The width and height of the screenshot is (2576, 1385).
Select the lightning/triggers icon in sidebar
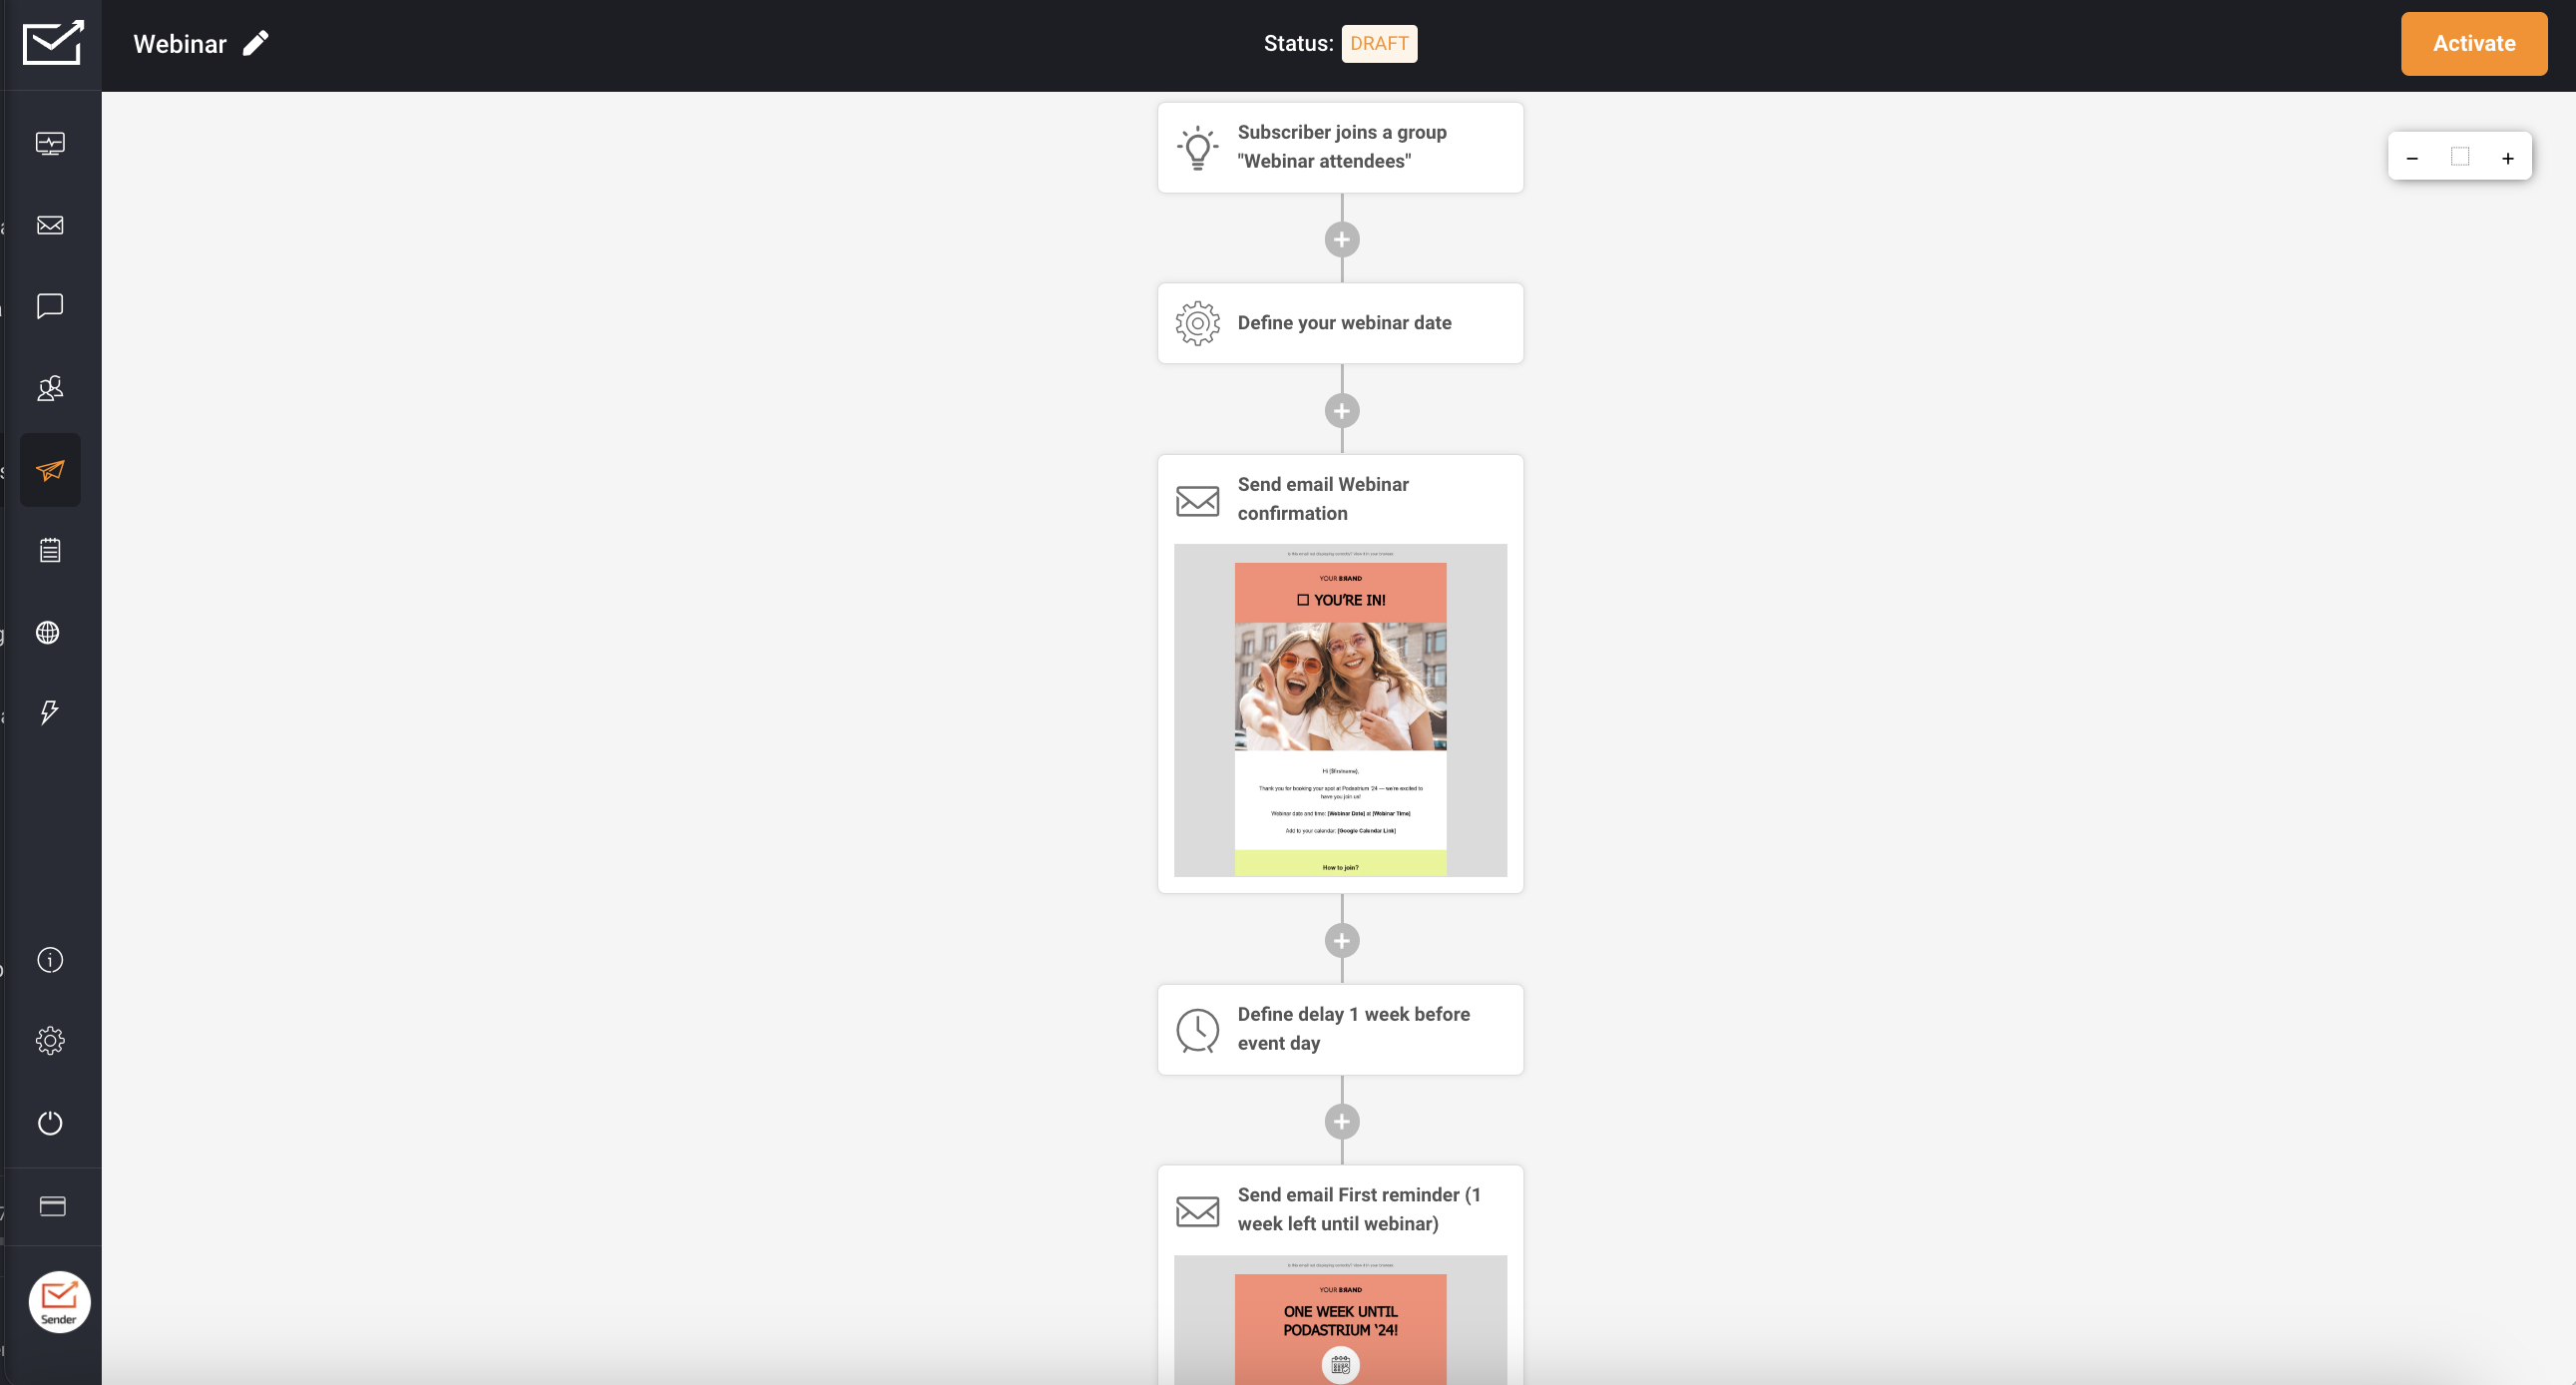[x=50, y=713]
